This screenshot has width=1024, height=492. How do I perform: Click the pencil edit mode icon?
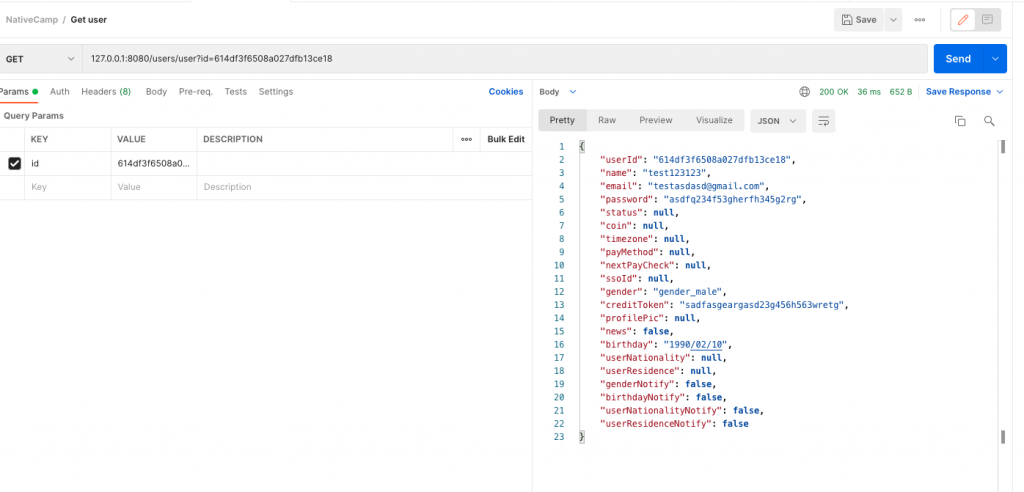click(x=964, y=20)
